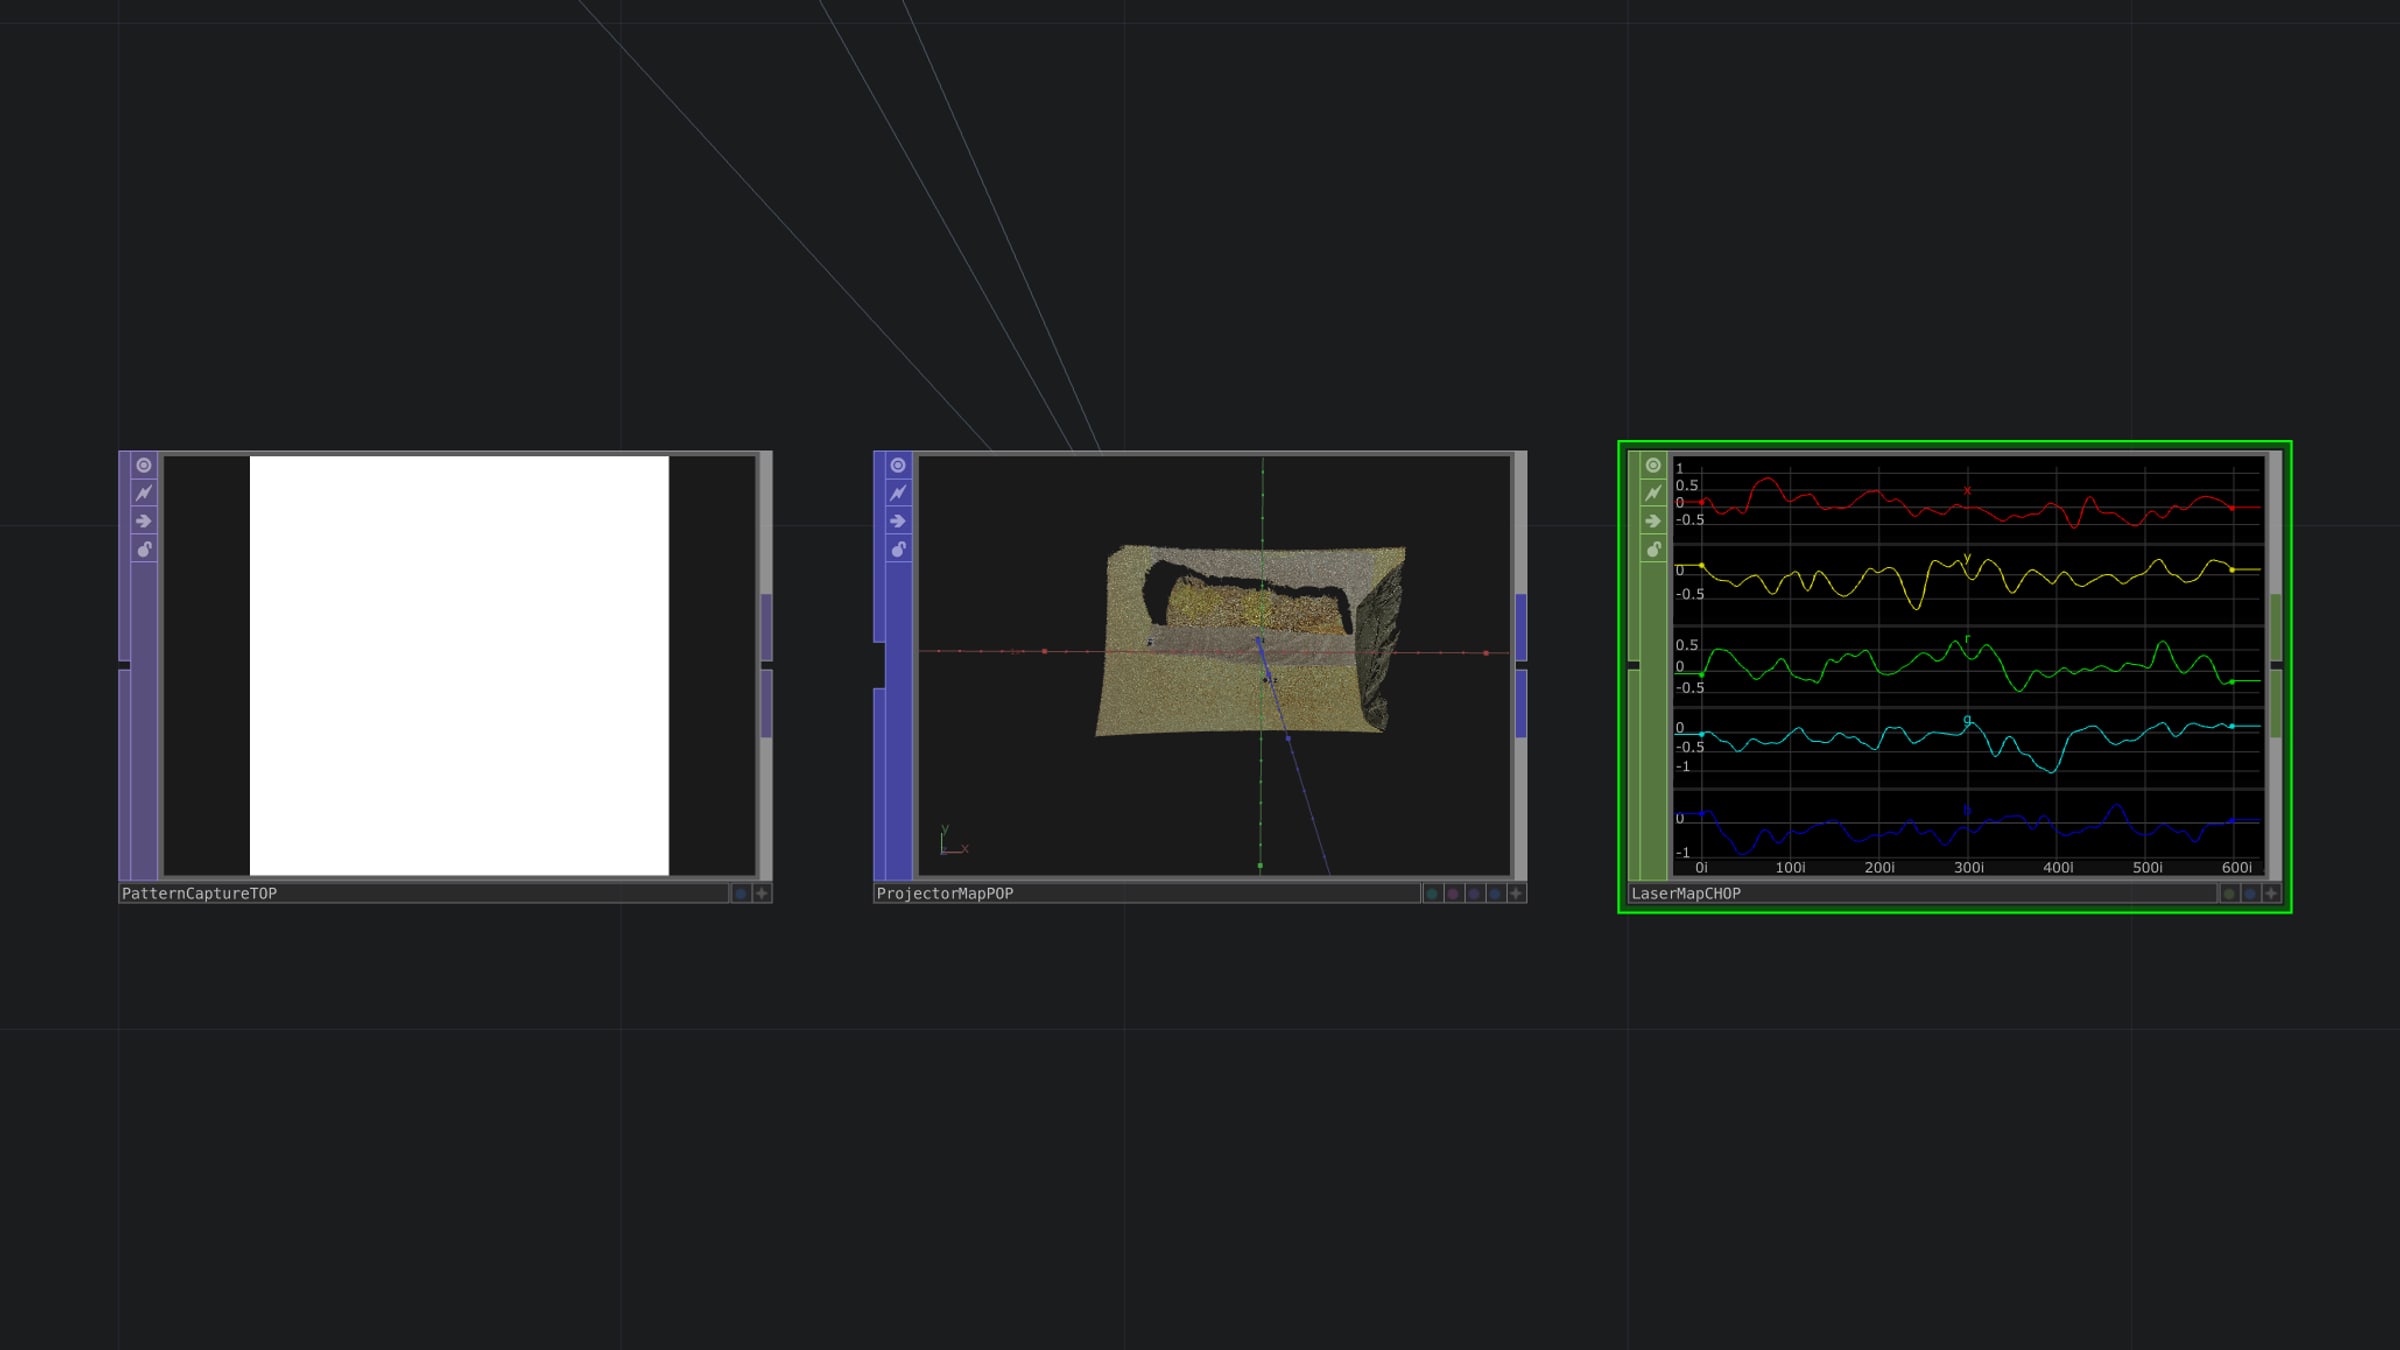This screenshot has height=1350, width=2400.
Task: Click the '600i' time axis label
Action: 2237,868
